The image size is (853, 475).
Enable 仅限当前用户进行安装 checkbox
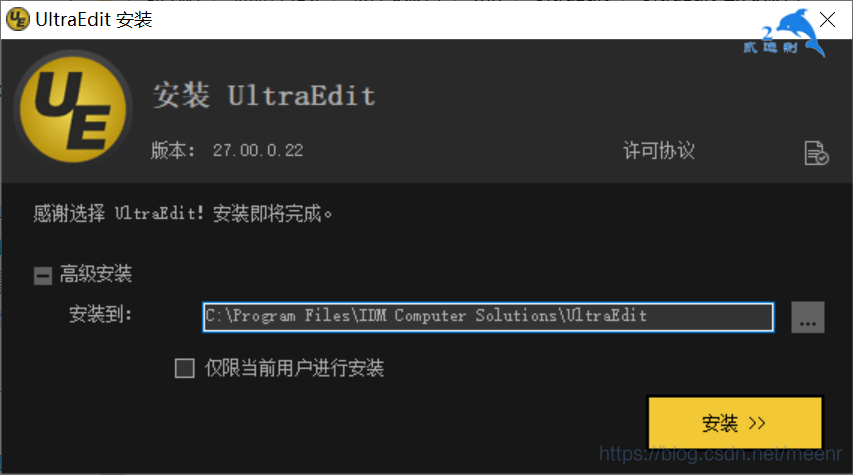(185, 368)
